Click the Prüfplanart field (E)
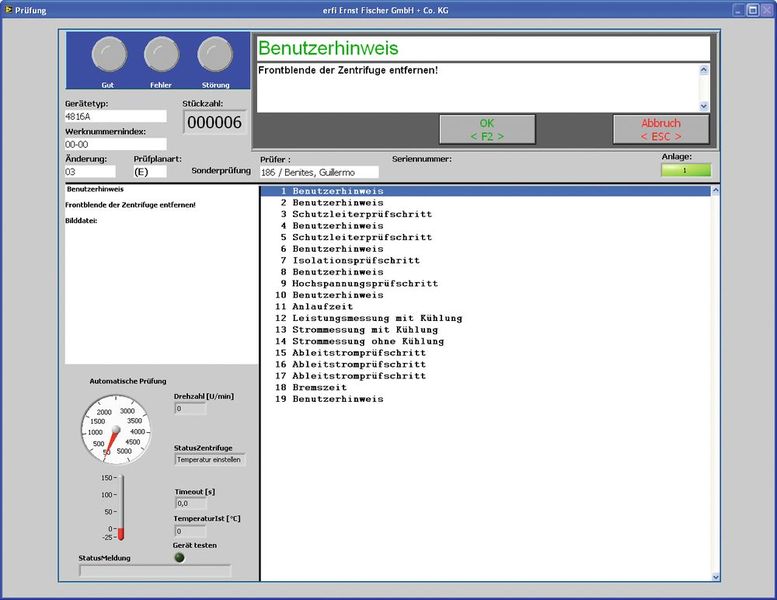The image size is (777, 600). [150, 171]
